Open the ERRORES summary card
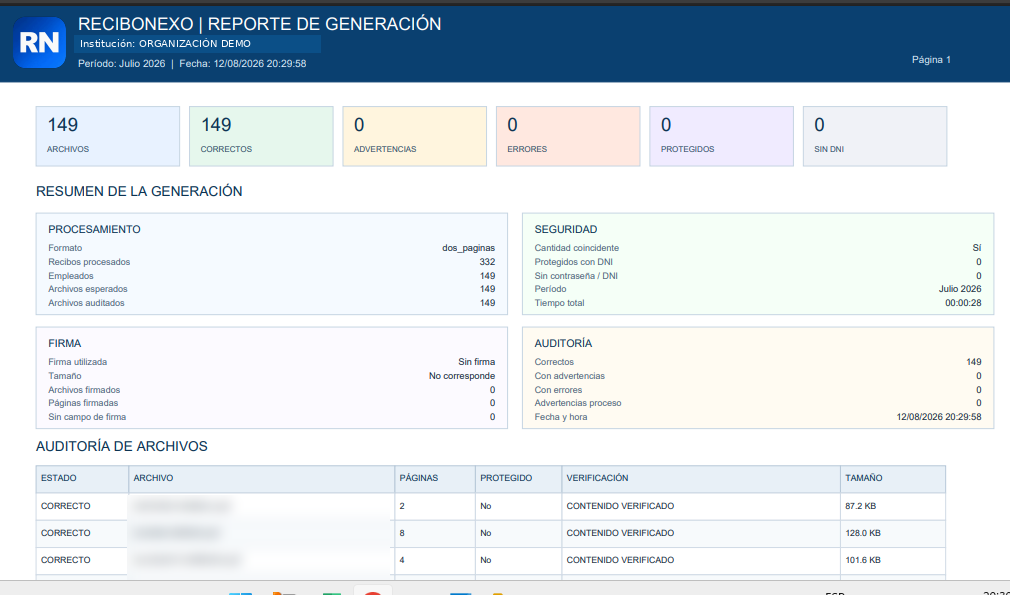The width and height of the screenshot is (1010, 595). 568,137
